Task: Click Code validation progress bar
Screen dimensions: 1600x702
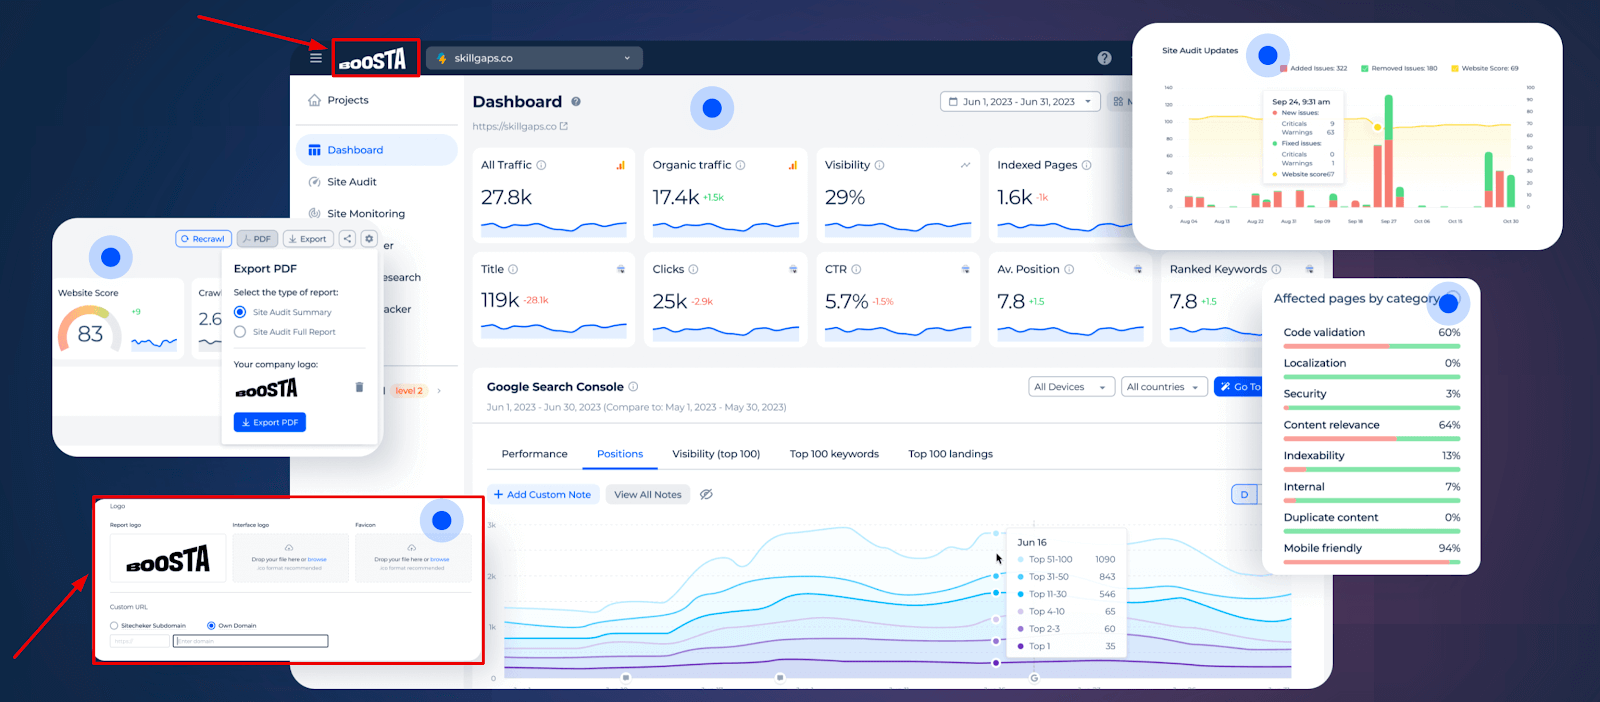Action: pos(1372,346)
